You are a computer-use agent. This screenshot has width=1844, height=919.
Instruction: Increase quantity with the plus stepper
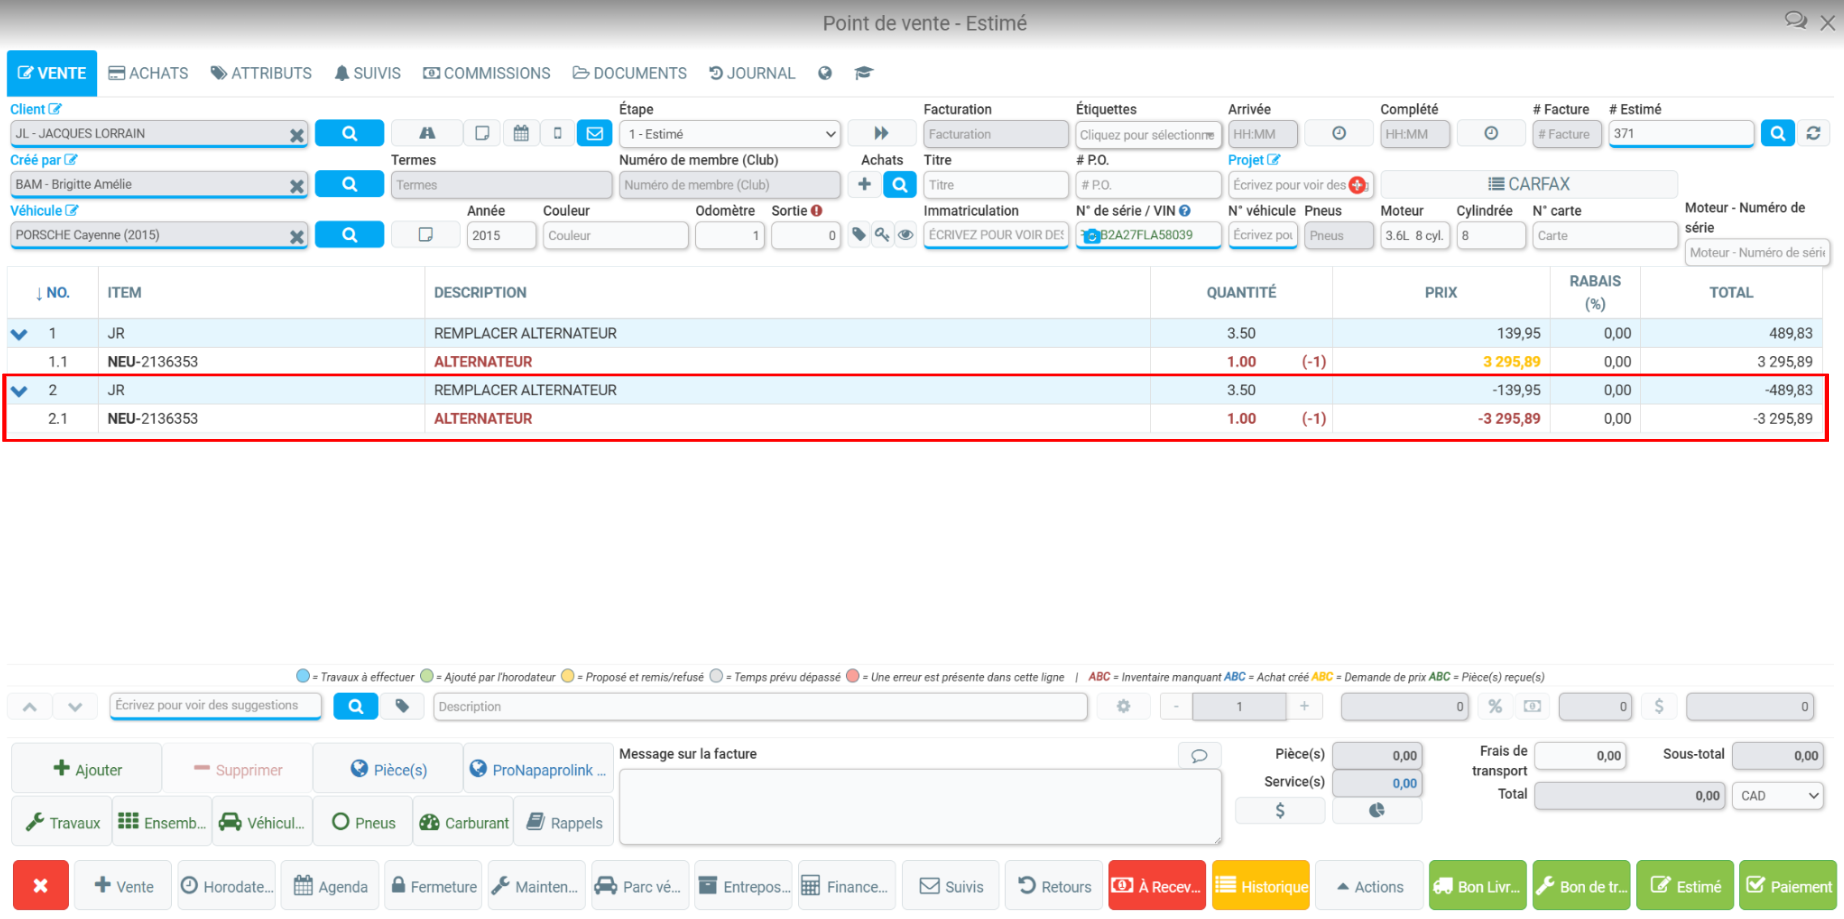[1304, 706]
